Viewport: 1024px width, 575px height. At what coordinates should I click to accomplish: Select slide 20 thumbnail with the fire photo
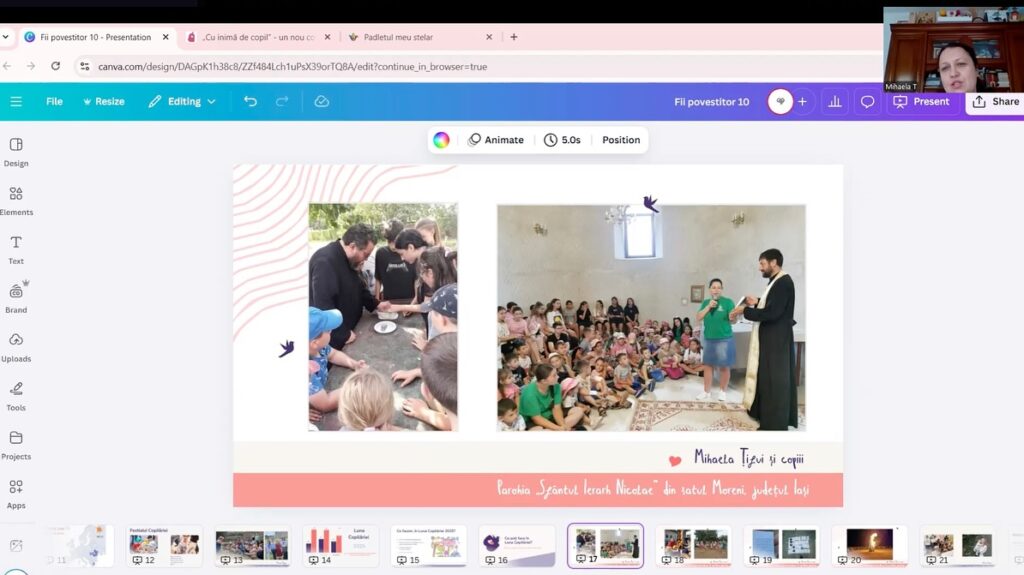coord(870,546)
